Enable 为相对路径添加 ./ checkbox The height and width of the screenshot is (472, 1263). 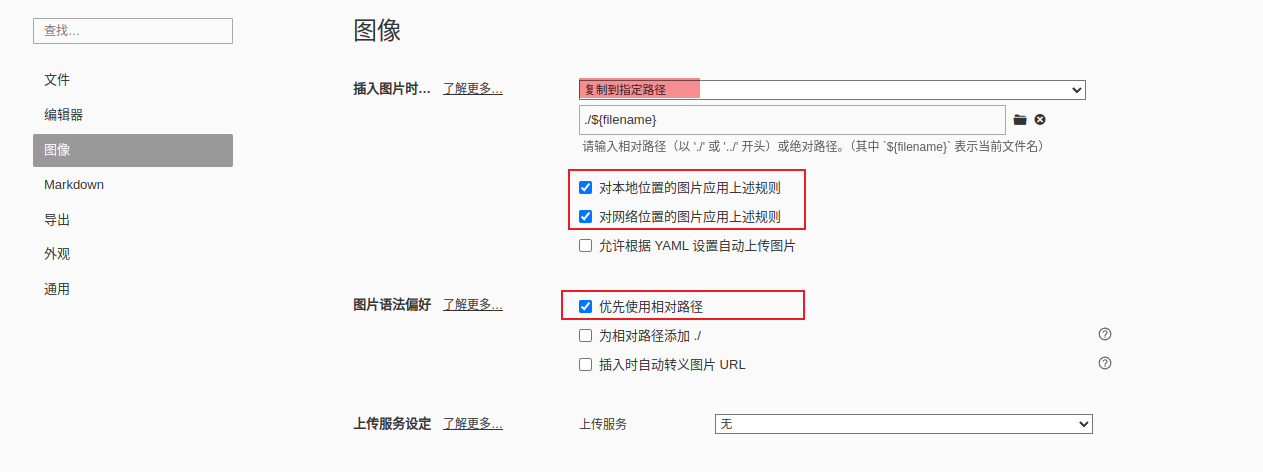tap(586, 336)
